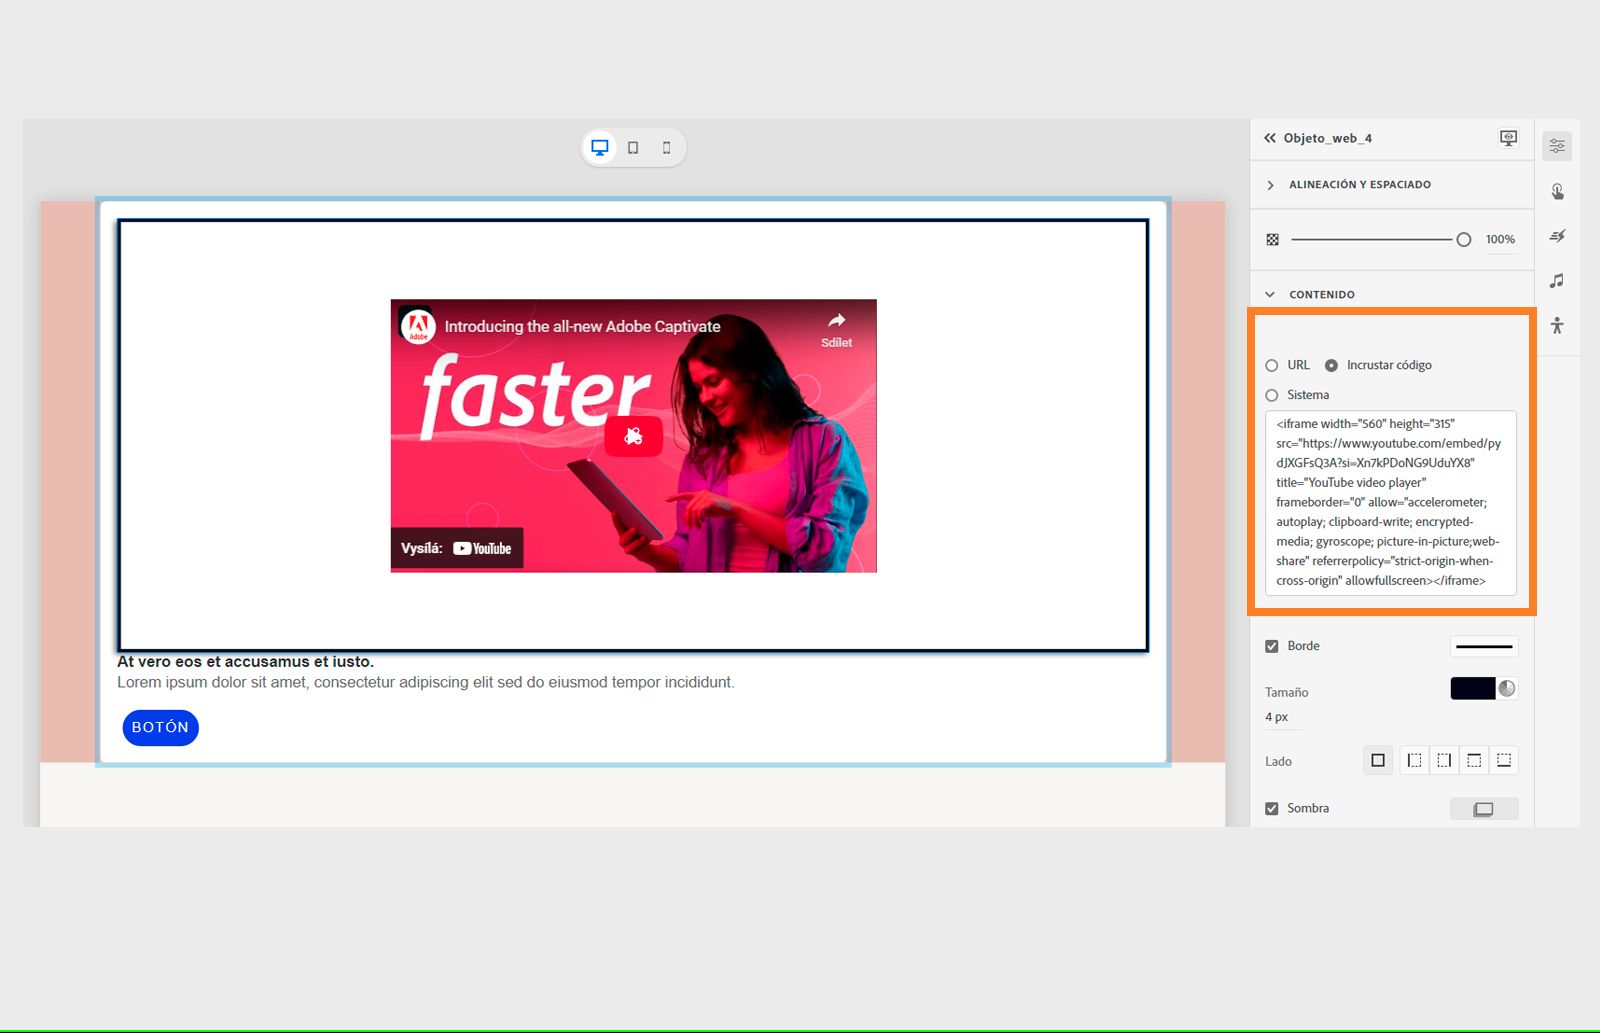Viewport: 1600px width, 1033px height.
Task: Toggle the Sombra checkbox
Action: click(1272, 808)
